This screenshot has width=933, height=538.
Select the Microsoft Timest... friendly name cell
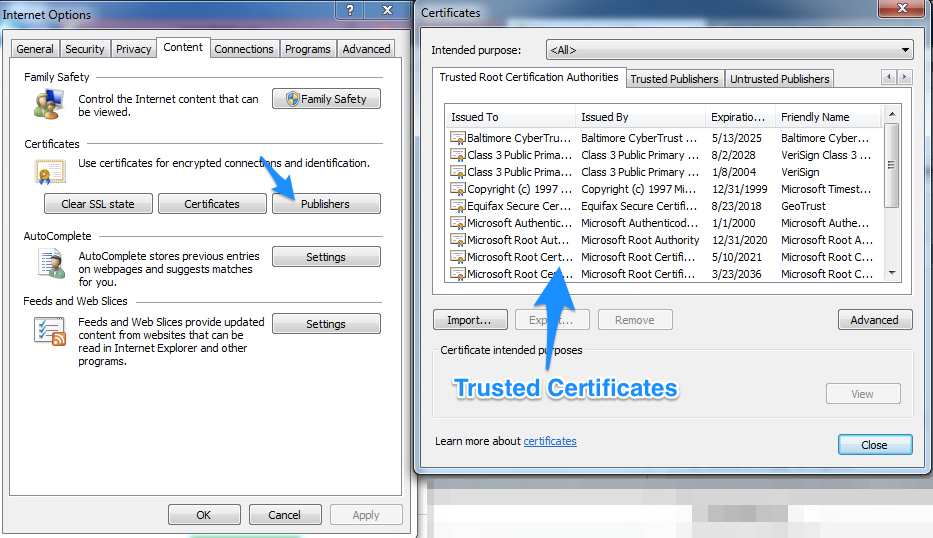tap(826, 189)
